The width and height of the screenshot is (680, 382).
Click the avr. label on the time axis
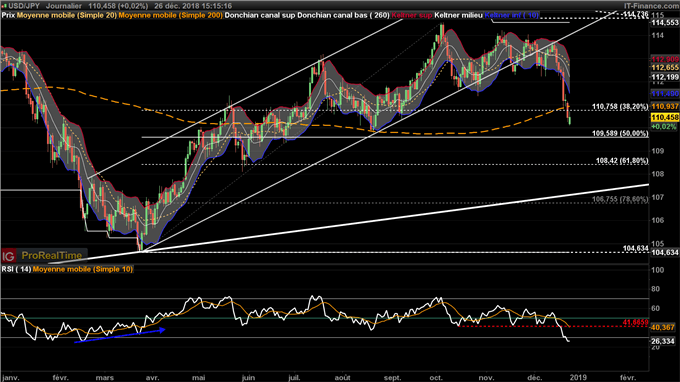pos(152,378)
